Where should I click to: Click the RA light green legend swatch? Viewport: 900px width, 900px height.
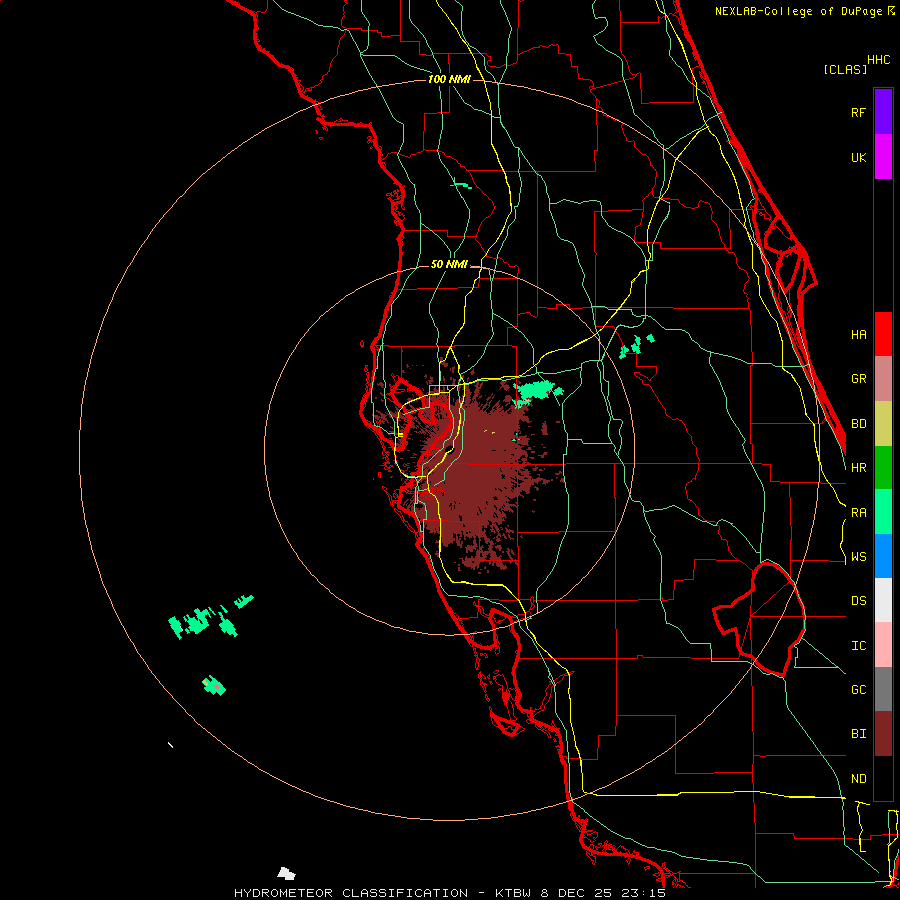[883, 512]
